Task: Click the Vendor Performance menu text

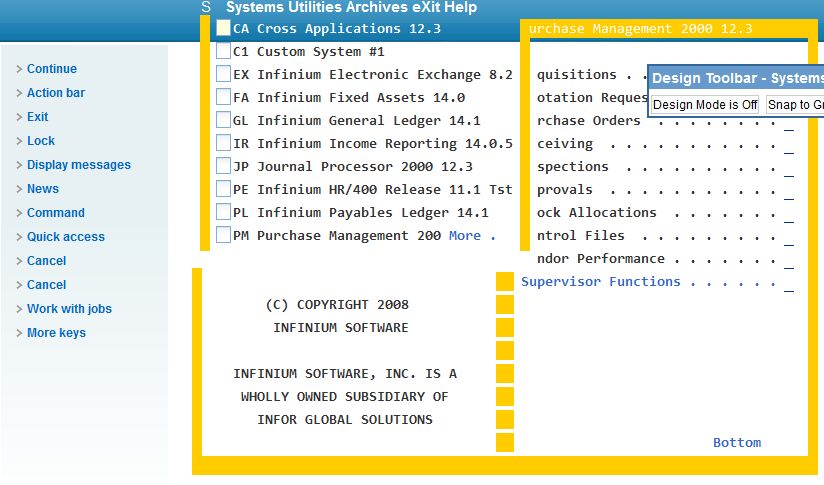Action: coord(601,259)
